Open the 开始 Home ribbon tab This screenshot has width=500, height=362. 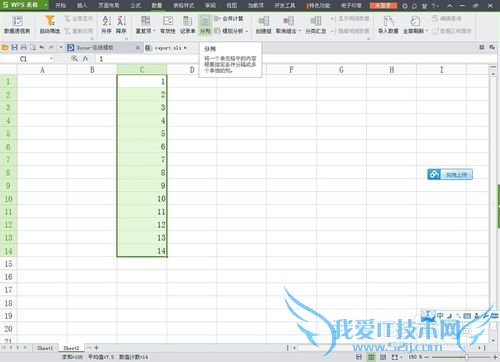[60, 6]
